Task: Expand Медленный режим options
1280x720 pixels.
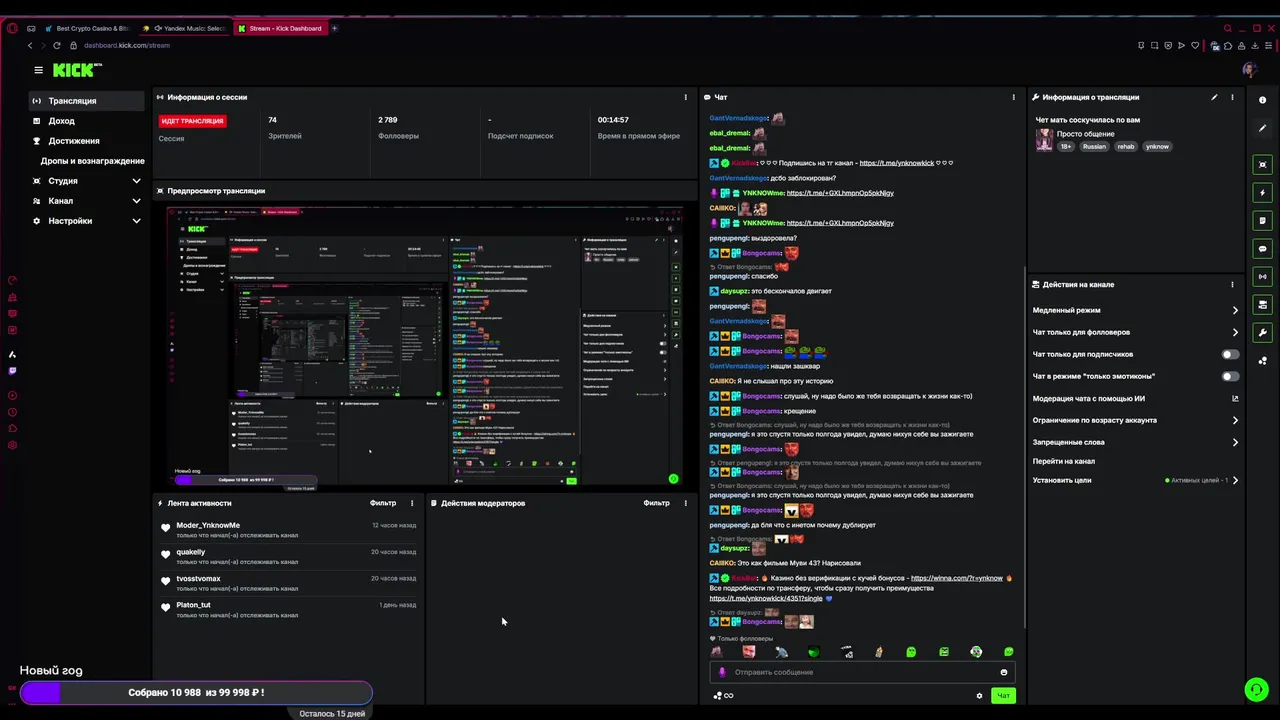Action: point(1135,310)
